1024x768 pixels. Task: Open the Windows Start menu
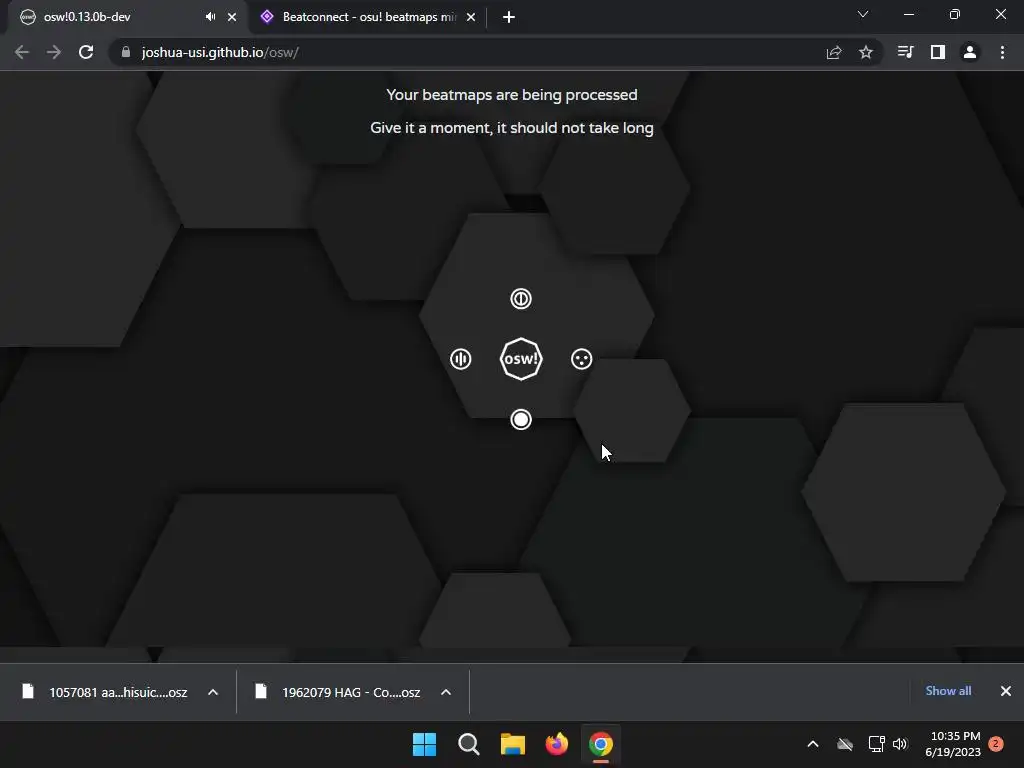click(424, 744)
